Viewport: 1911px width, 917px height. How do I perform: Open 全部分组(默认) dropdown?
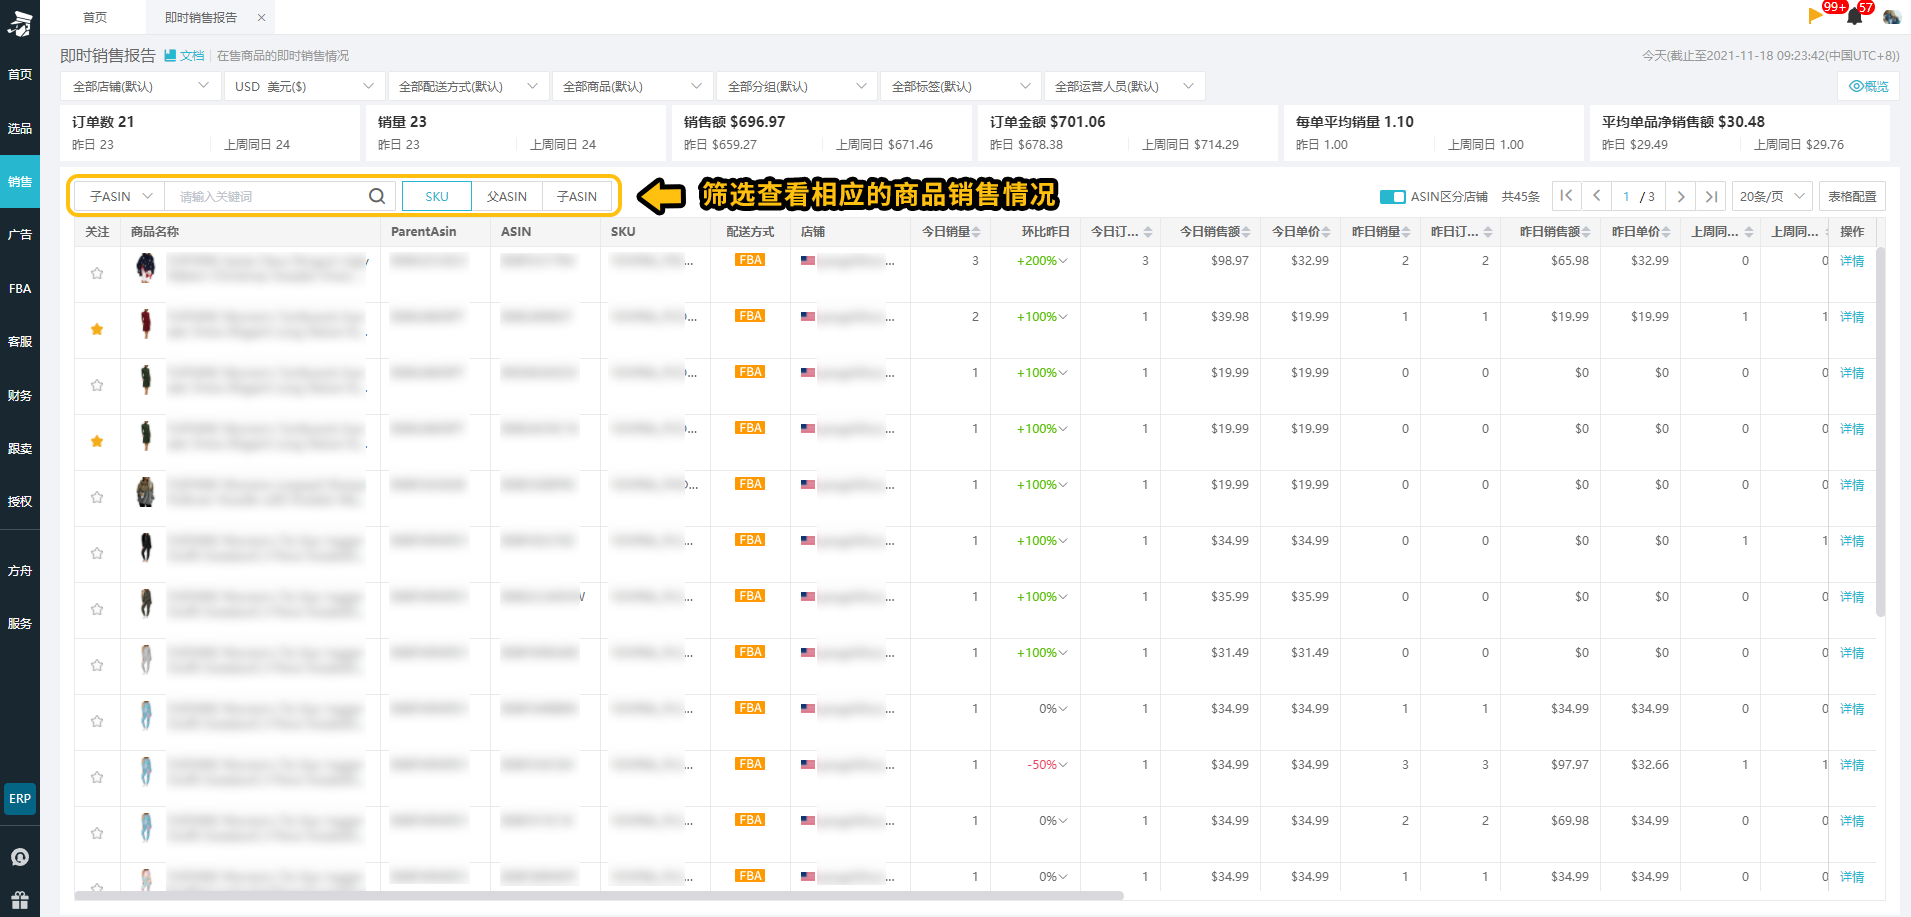796,86
